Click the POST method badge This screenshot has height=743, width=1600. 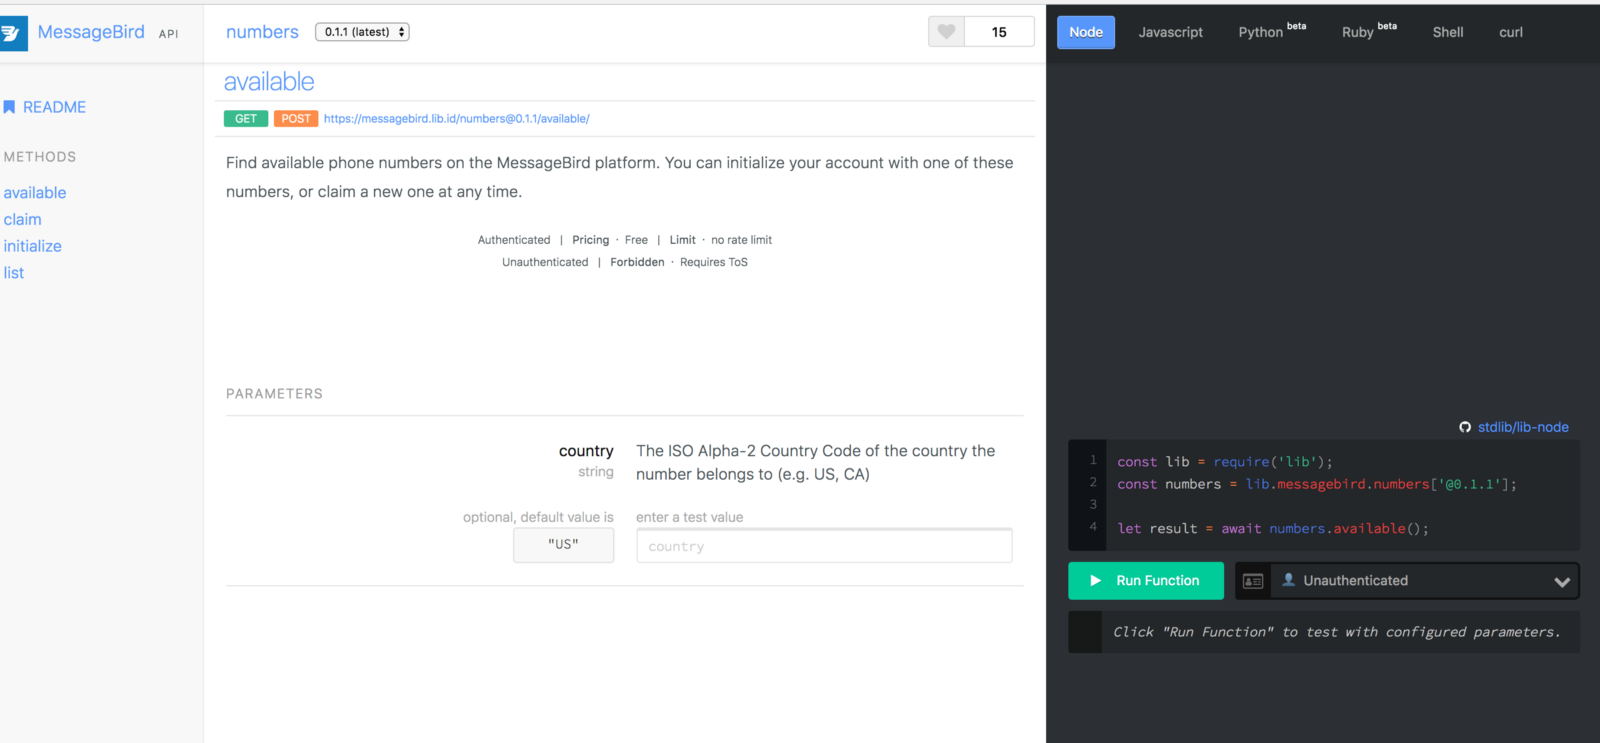click(296, 118)
